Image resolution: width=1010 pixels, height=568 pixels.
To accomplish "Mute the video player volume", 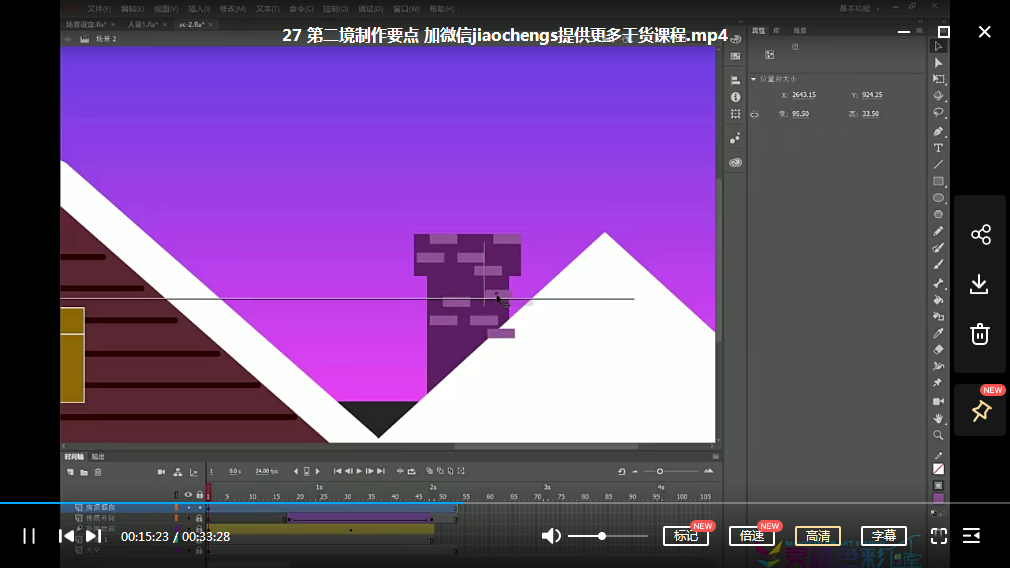I will point(551,536).
